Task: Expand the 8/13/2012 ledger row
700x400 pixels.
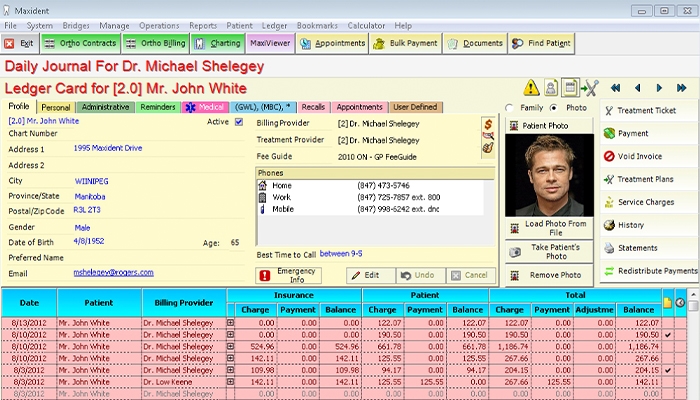Action: tap(232, 323)
